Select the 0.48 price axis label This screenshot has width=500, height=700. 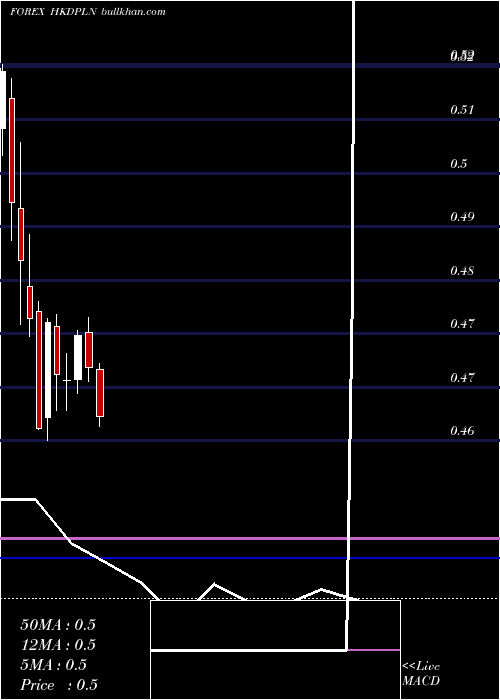[x=462, y=271]
